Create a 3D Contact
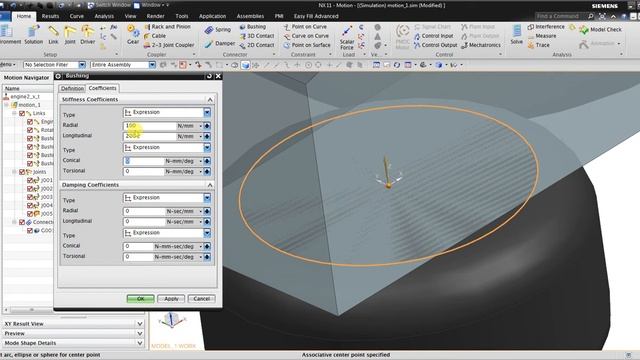Screen dimensions: 640x360 (257, 36)
